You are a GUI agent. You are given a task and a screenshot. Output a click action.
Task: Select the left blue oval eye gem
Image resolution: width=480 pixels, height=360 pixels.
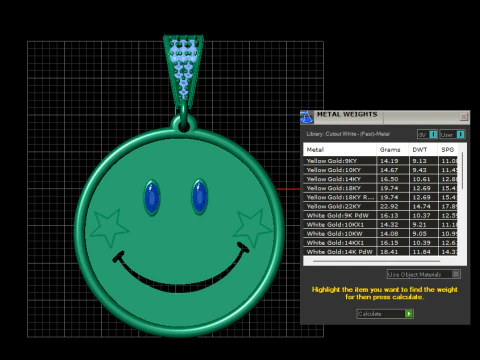pyautogui.click(x=152, y=197)
